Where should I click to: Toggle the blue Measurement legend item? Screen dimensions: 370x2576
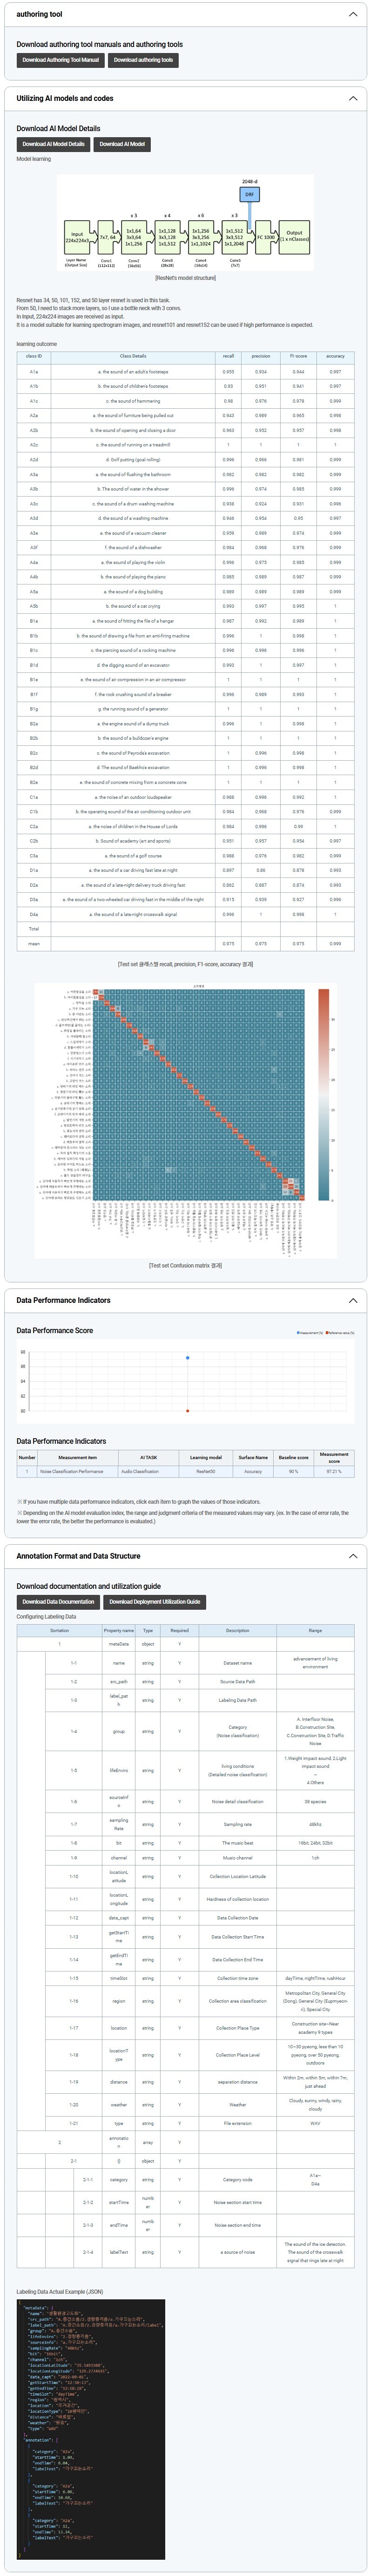309,1332
